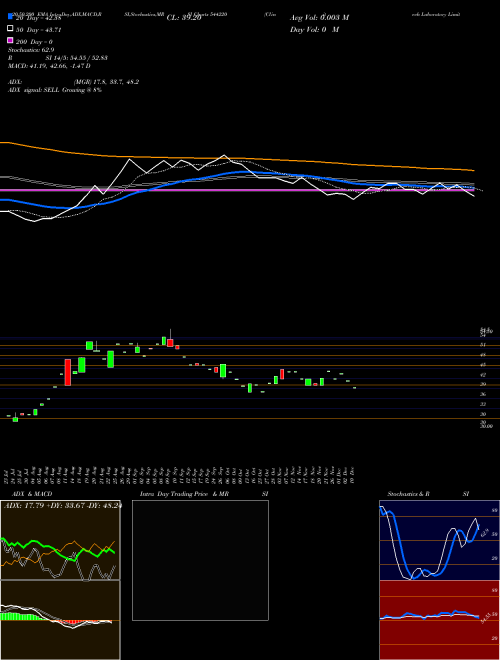Screen dimensions: 500x660
Task: Click the large red candlestick in mid-August
Action: pyautogui.click(x=67, y=372)
